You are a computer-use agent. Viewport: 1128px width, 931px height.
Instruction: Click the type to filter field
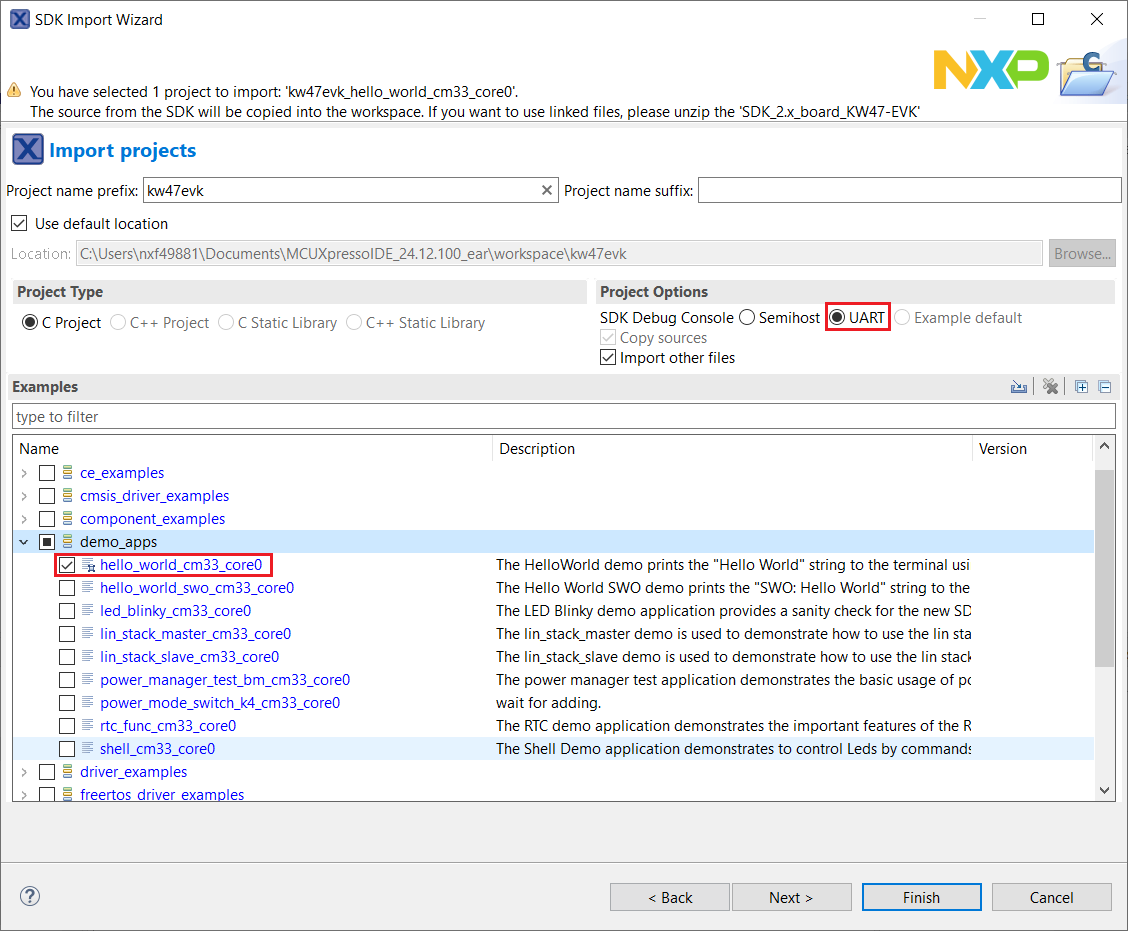[x=563, y=416]
